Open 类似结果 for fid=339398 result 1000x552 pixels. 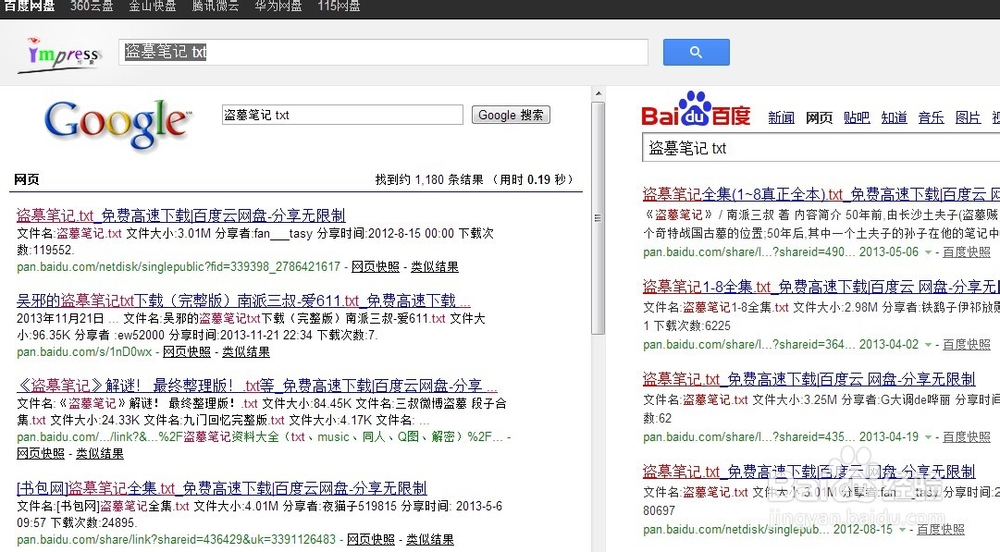click(x=434, y=266)
